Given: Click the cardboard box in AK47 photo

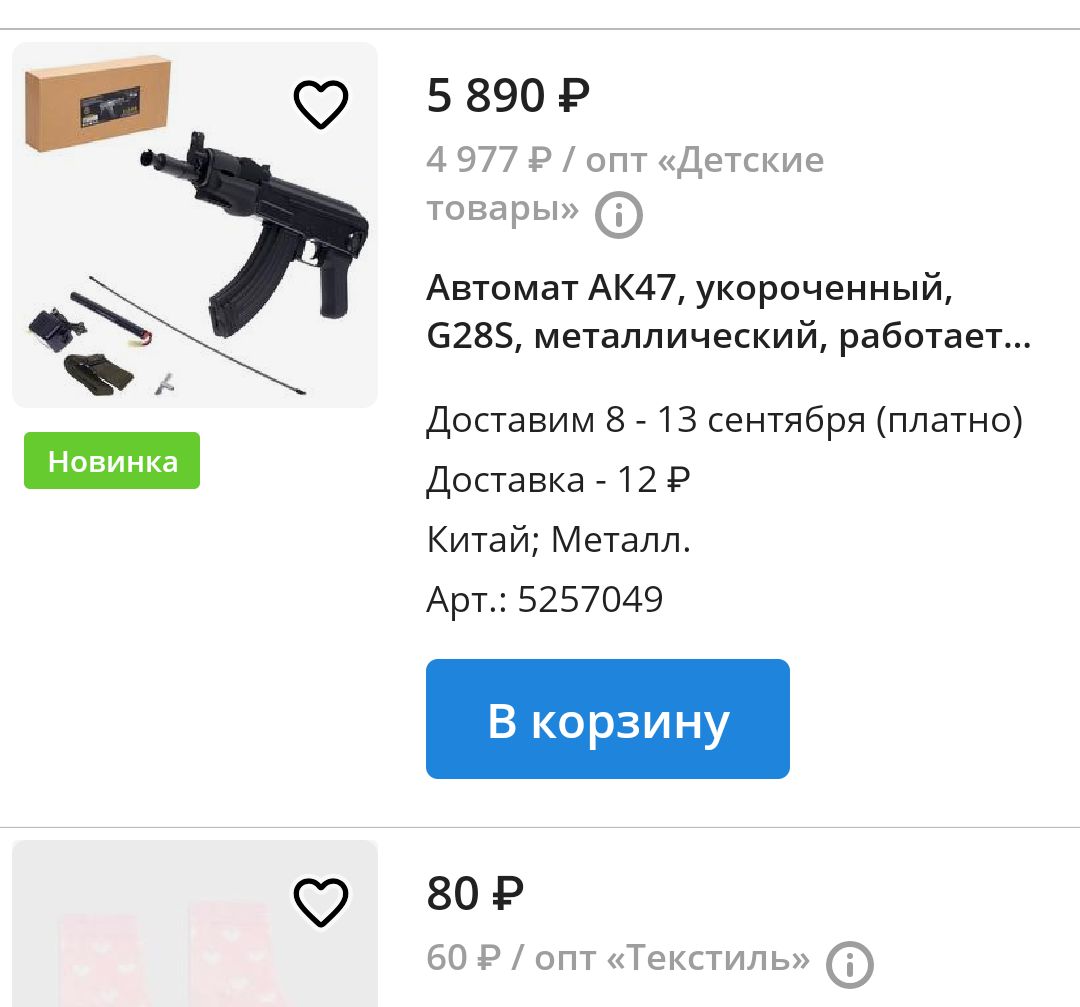Looking at the screenshot, I should coord(98,103).
